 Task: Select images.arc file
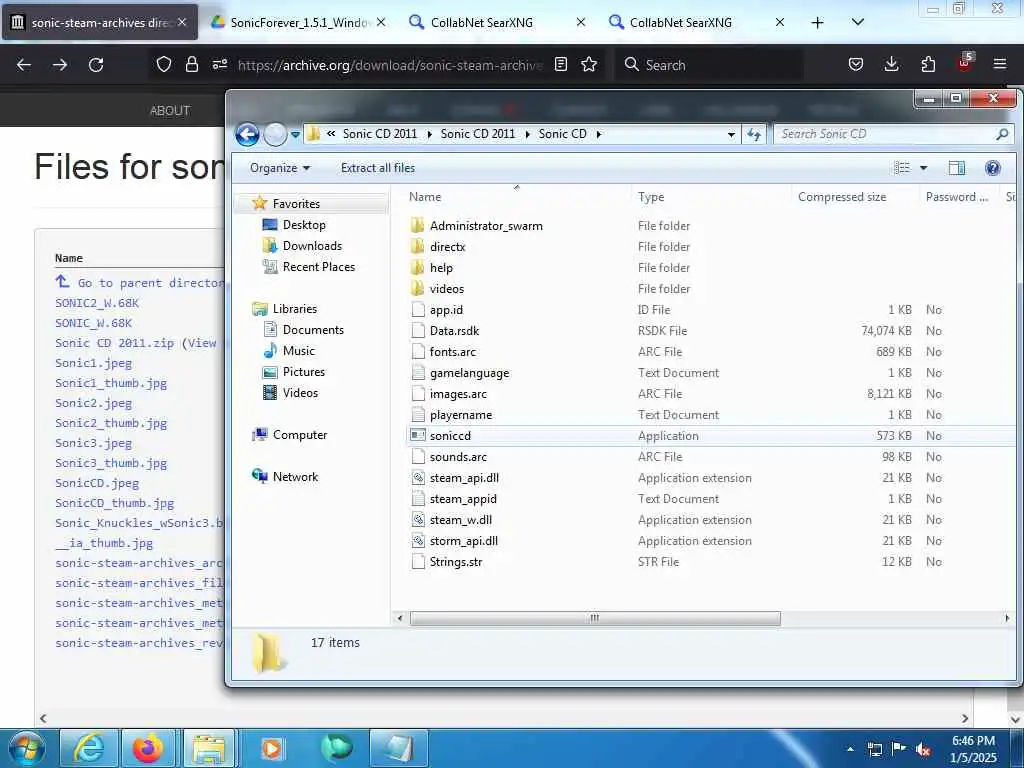tap(458, 394)
